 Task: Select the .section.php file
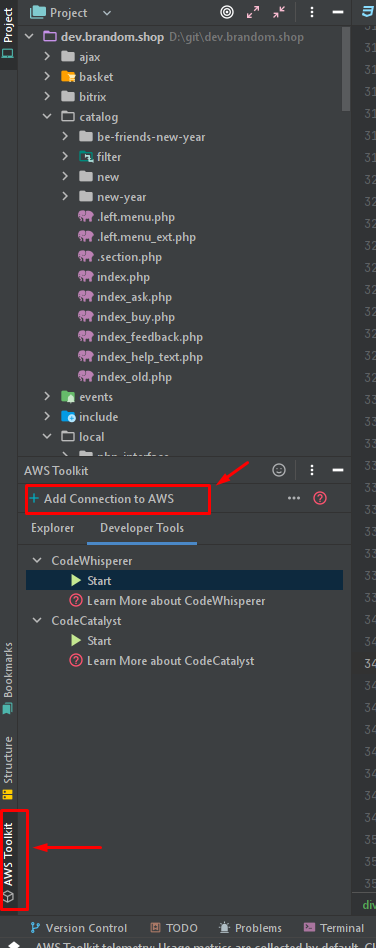[x=129, y=257]
